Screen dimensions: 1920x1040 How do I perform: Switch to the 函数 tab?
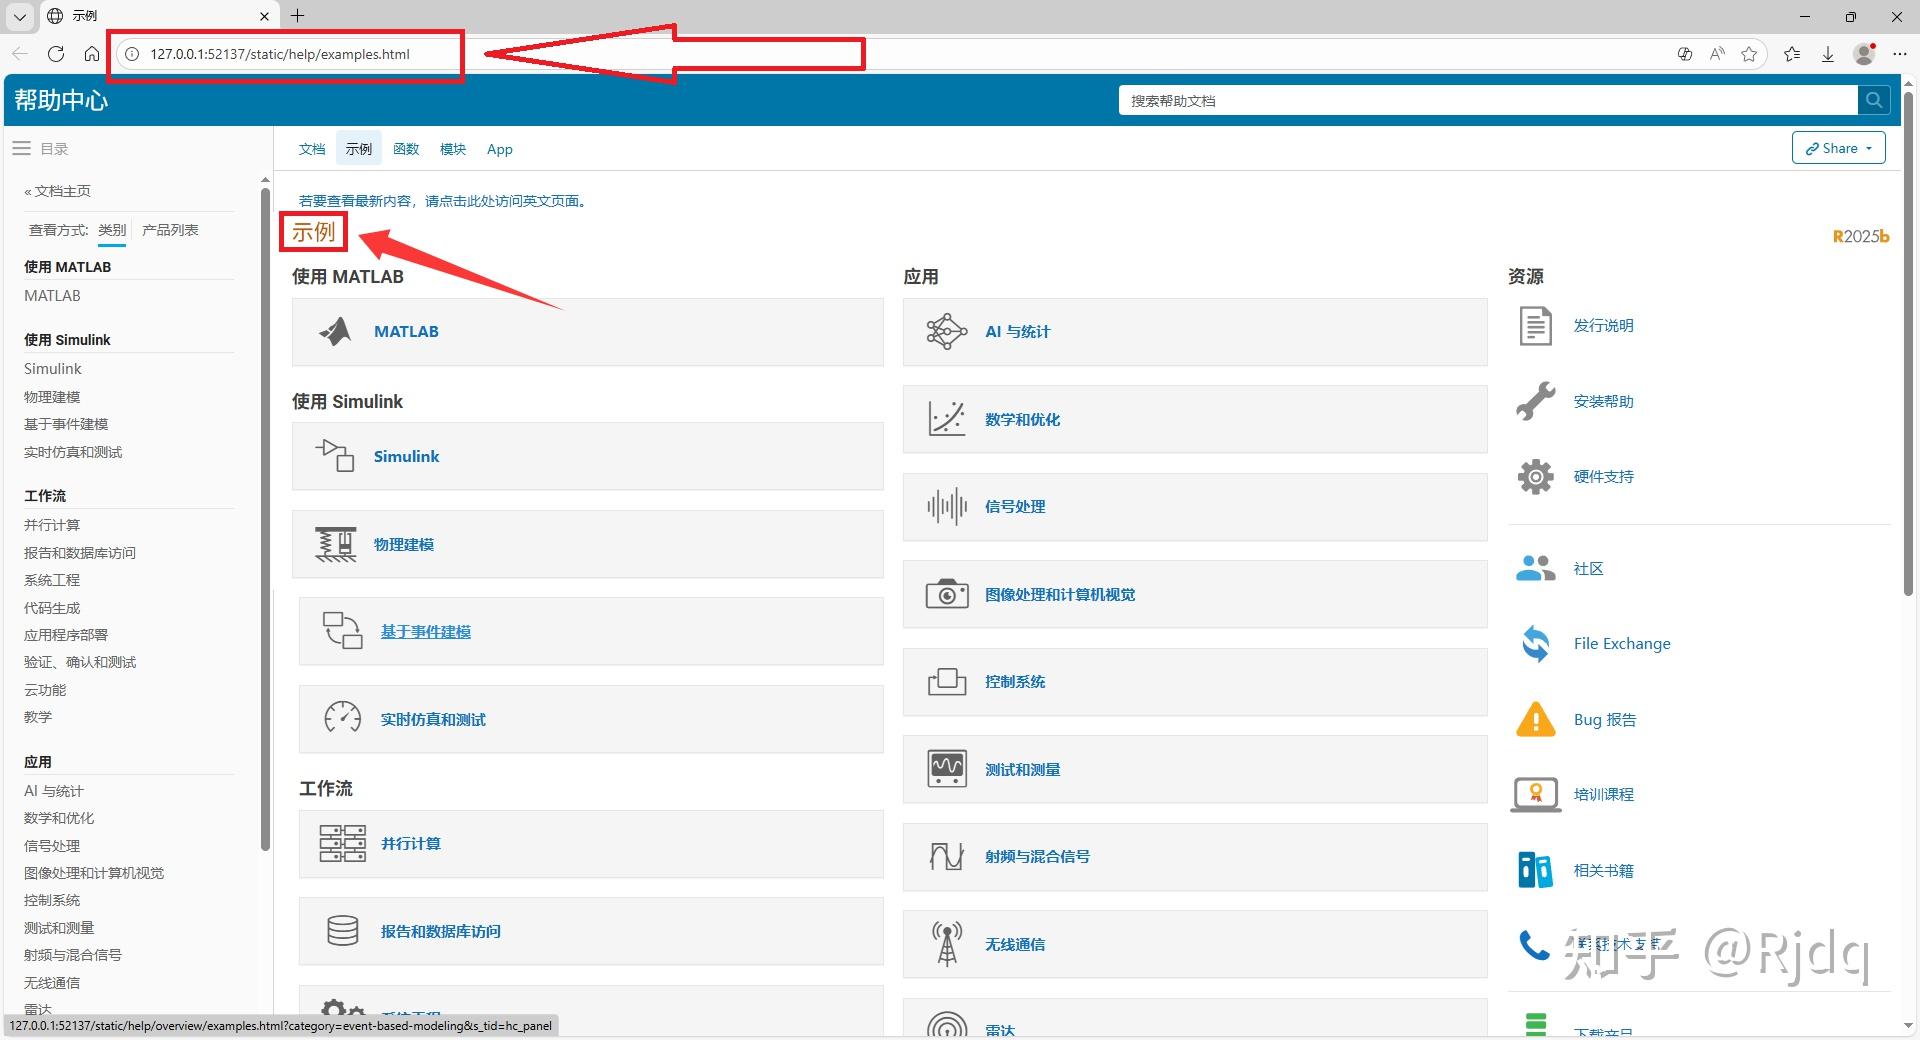(x=406, y=149)
